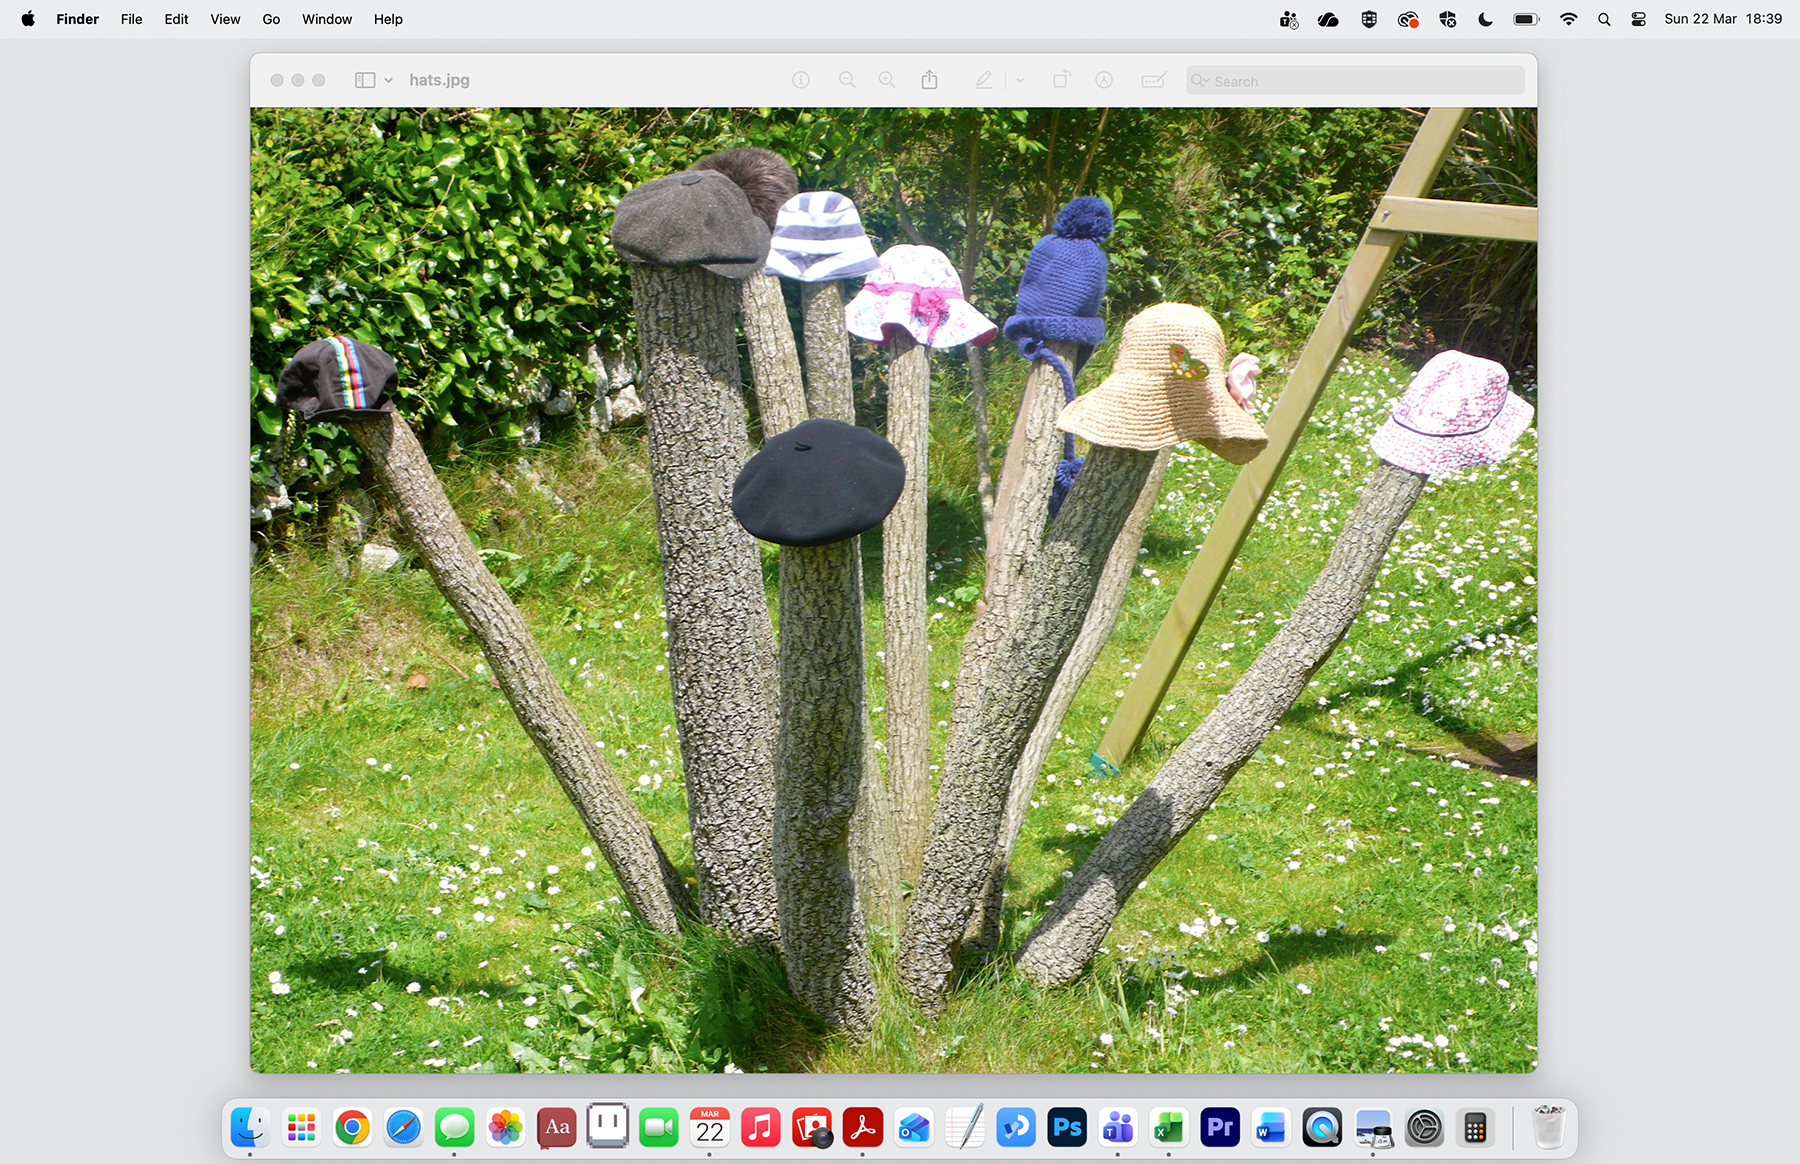Launch Premiere Pro from the Dock

coord(1219,1127)
